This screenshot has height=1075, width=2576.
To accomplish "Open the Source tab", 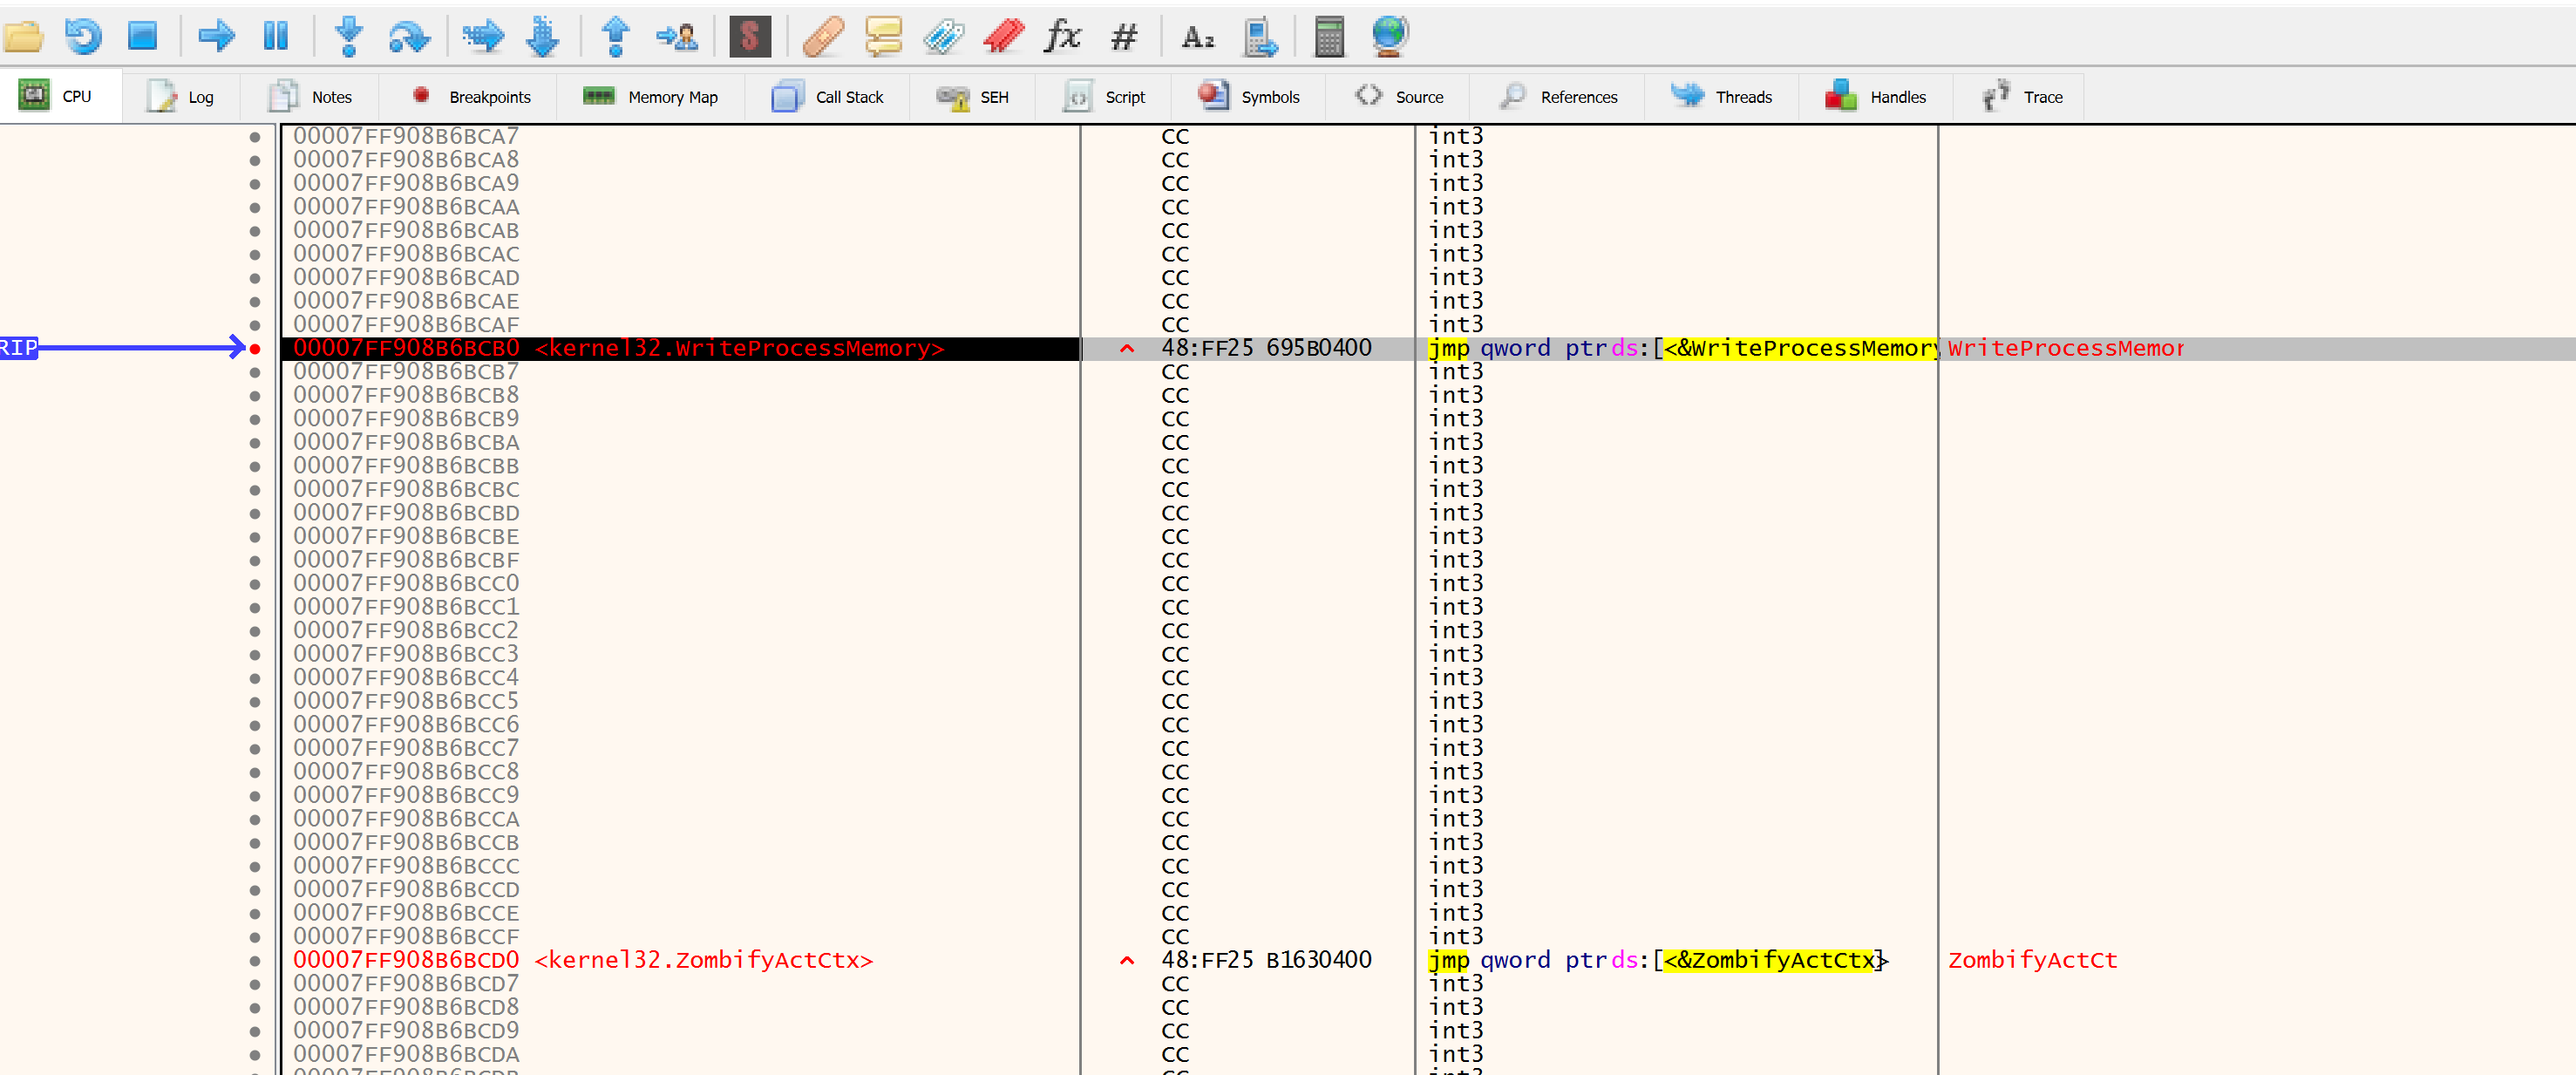I will point(1399,97).
